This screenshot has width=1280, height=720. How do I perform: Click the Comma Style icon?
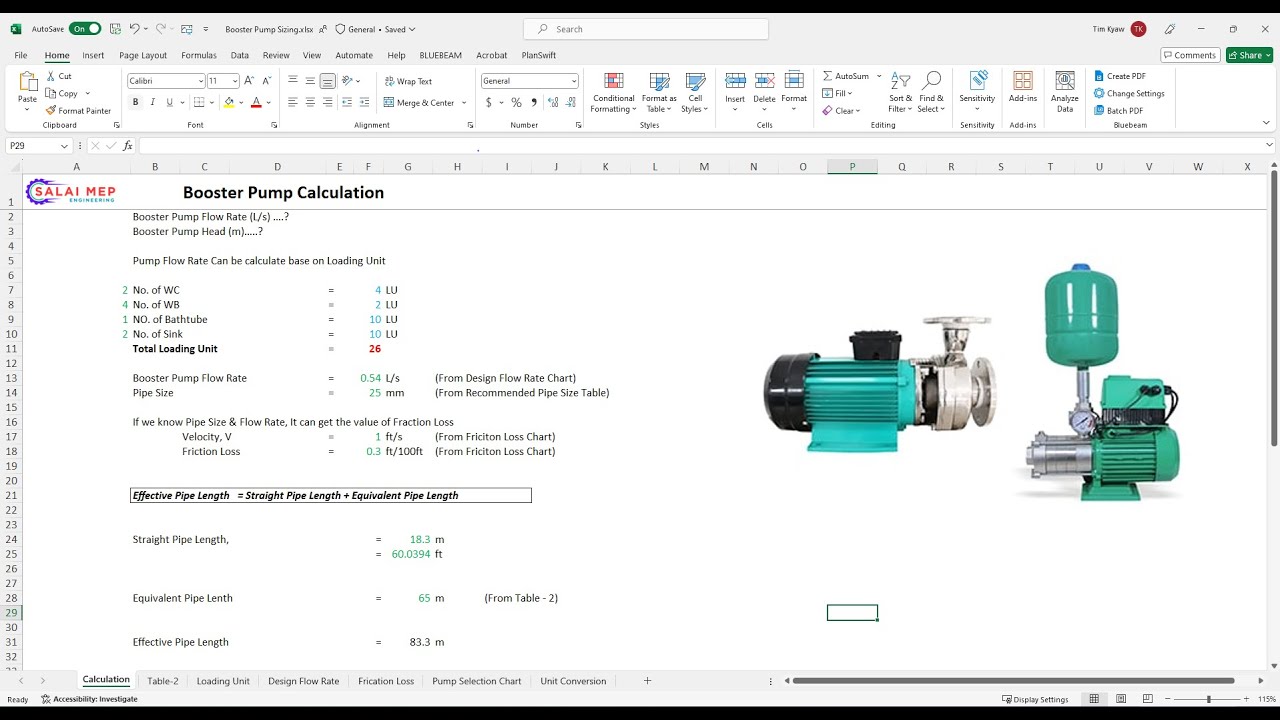point(534,102)
